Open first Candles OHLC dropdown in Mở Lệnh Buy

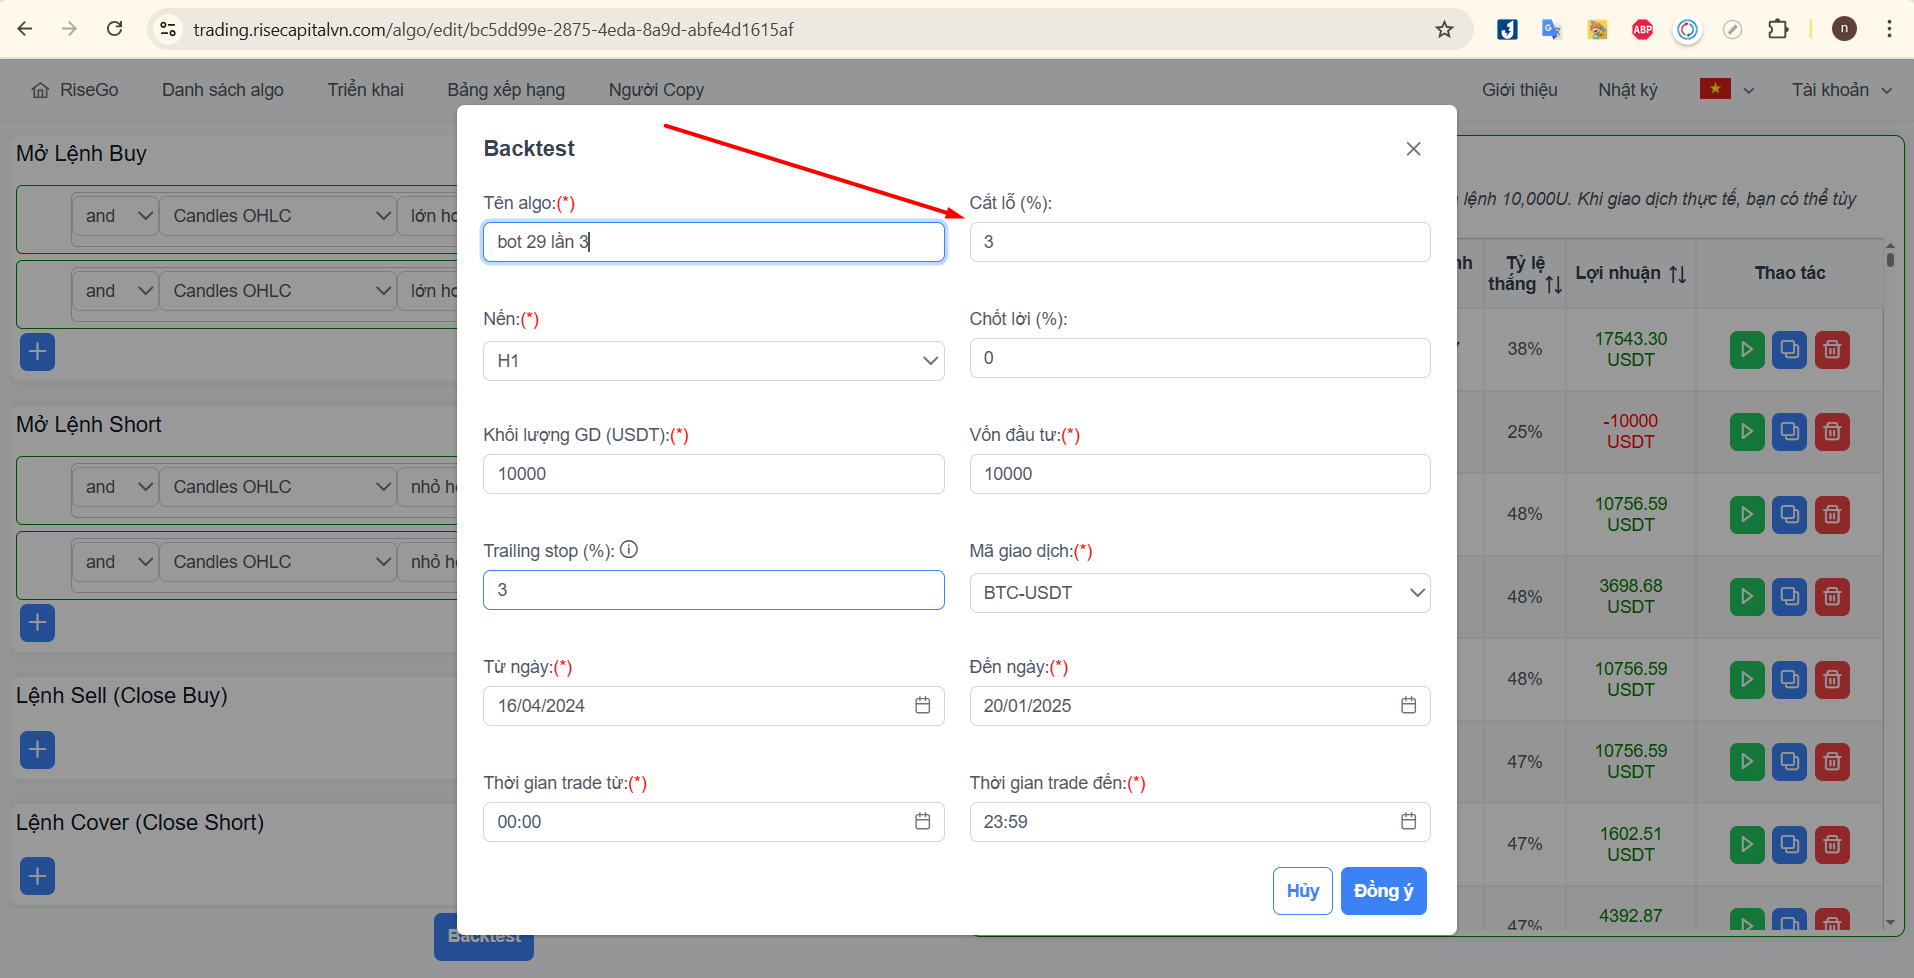279,216
